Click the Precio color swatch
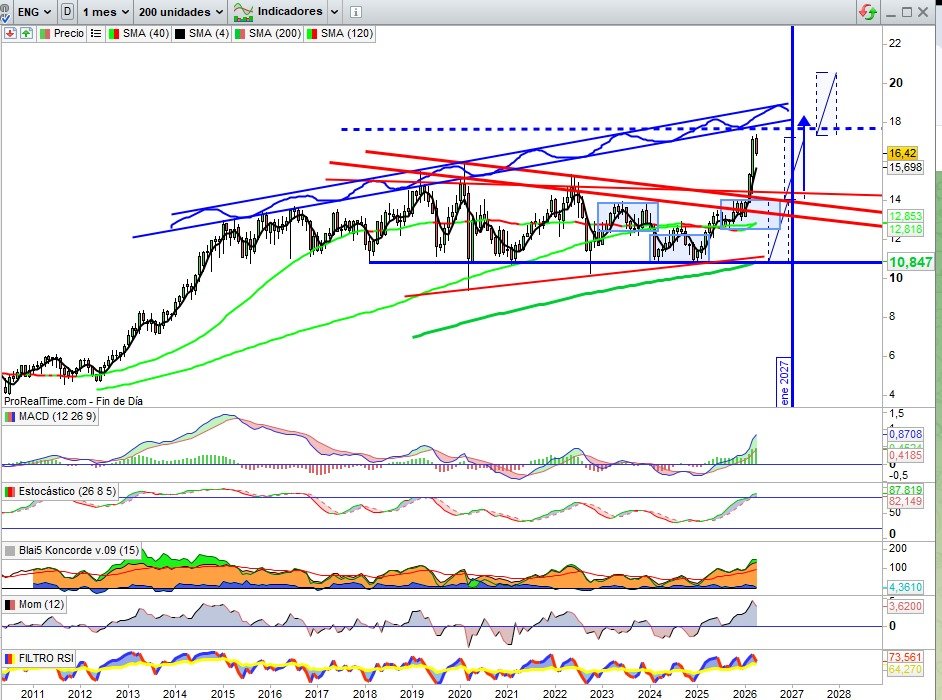This screenshot has width=942, height=700. tap(44, 34)
